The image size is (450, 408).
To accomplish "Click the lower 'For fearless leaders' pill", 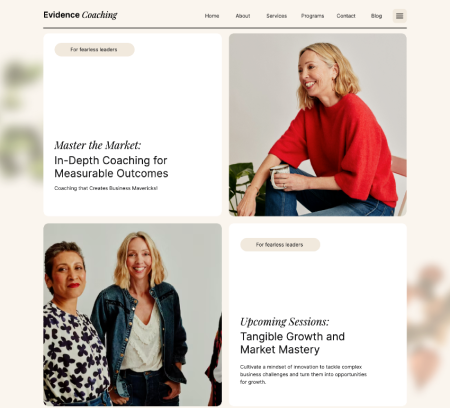I will click(x=280, y=245).
